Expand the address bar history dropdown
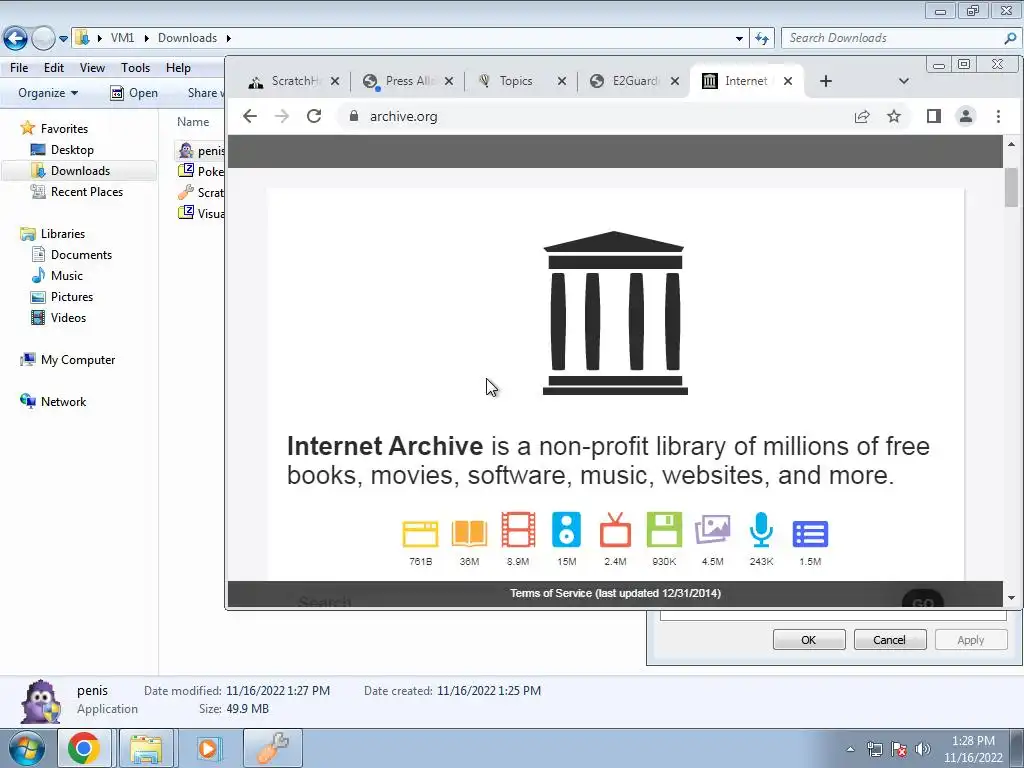Viewport: 1024px width, 768px height. (739, 39)
